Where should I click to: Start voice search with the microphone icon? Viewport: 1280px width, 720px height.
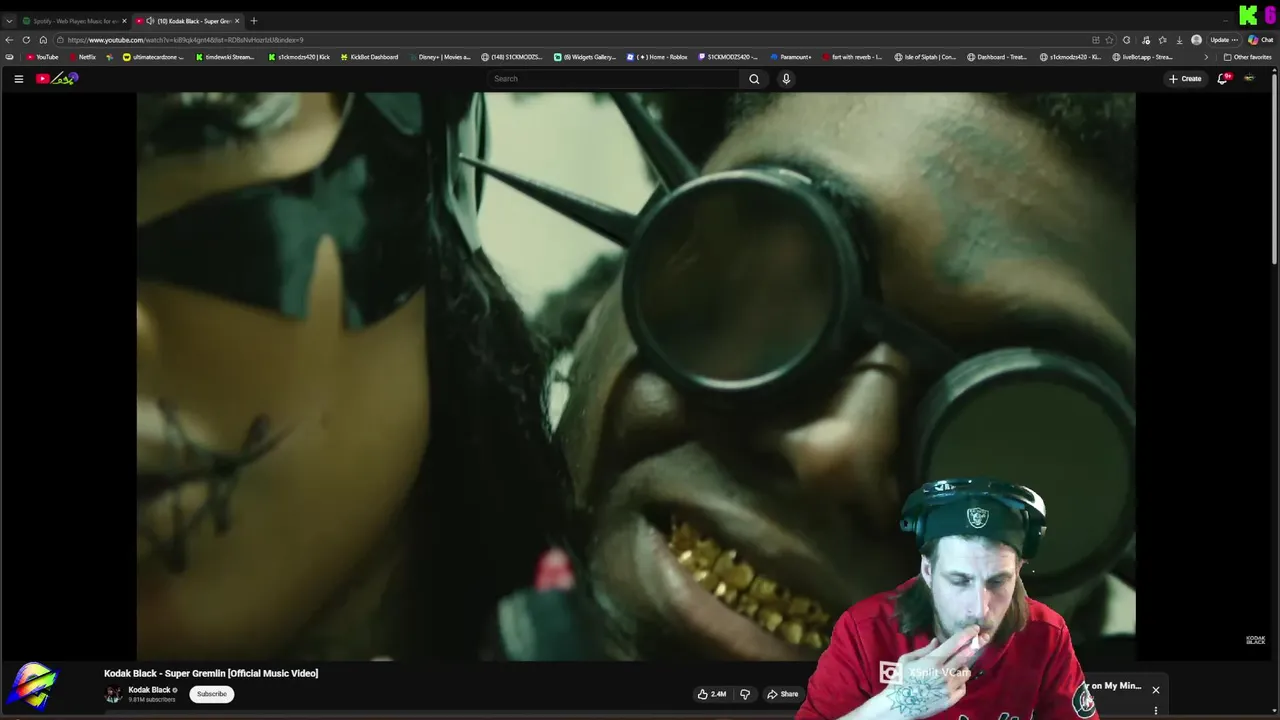point(786,79)
